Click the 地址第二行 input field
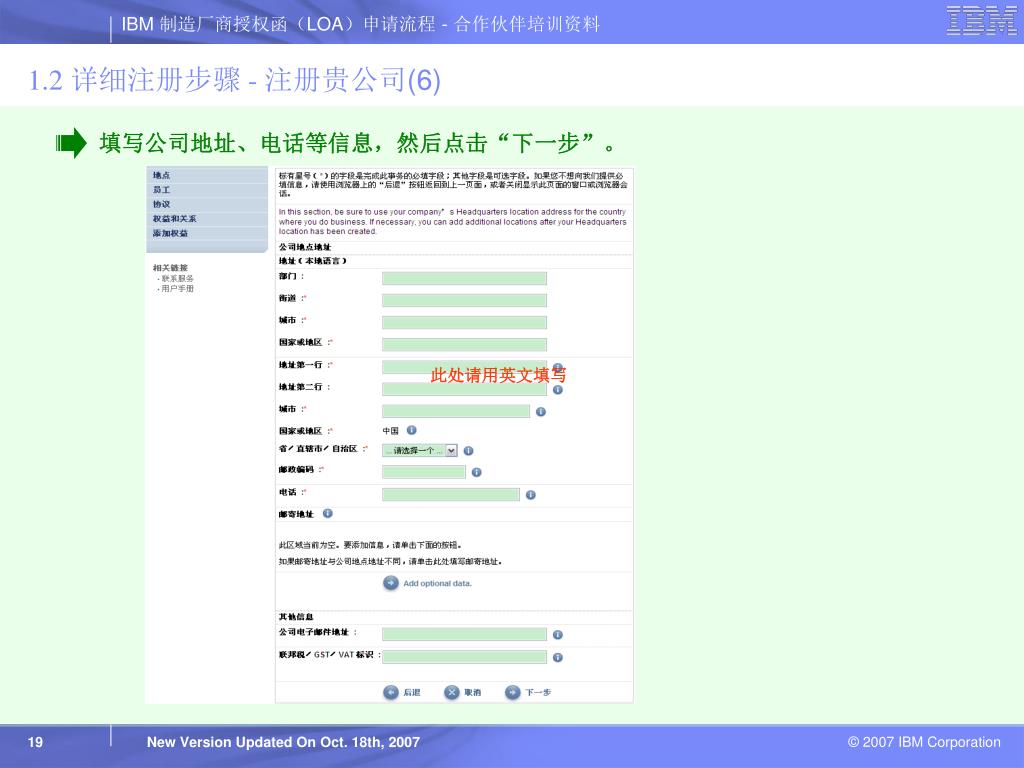This screenshot has height=768, width=1024. click(x=464, y=389)
